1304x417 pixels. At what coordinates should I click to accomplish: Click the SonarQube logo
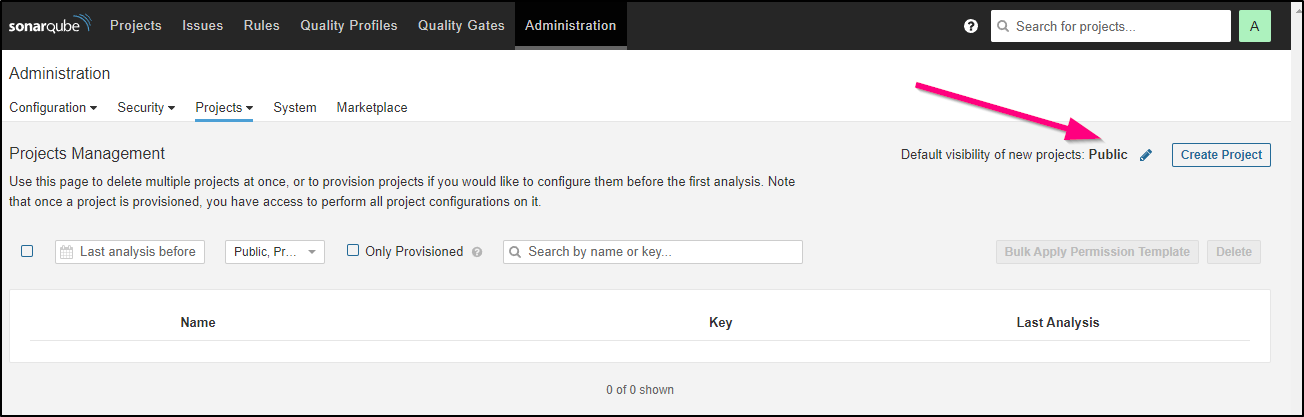tap(52, 25)
